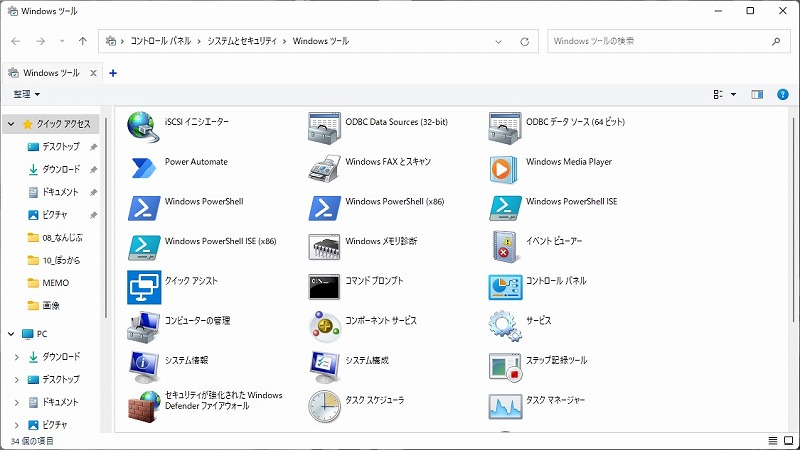Switch to large icons view in status bar
The width and height of the screenshot is (800, 450).
(788, 441)
